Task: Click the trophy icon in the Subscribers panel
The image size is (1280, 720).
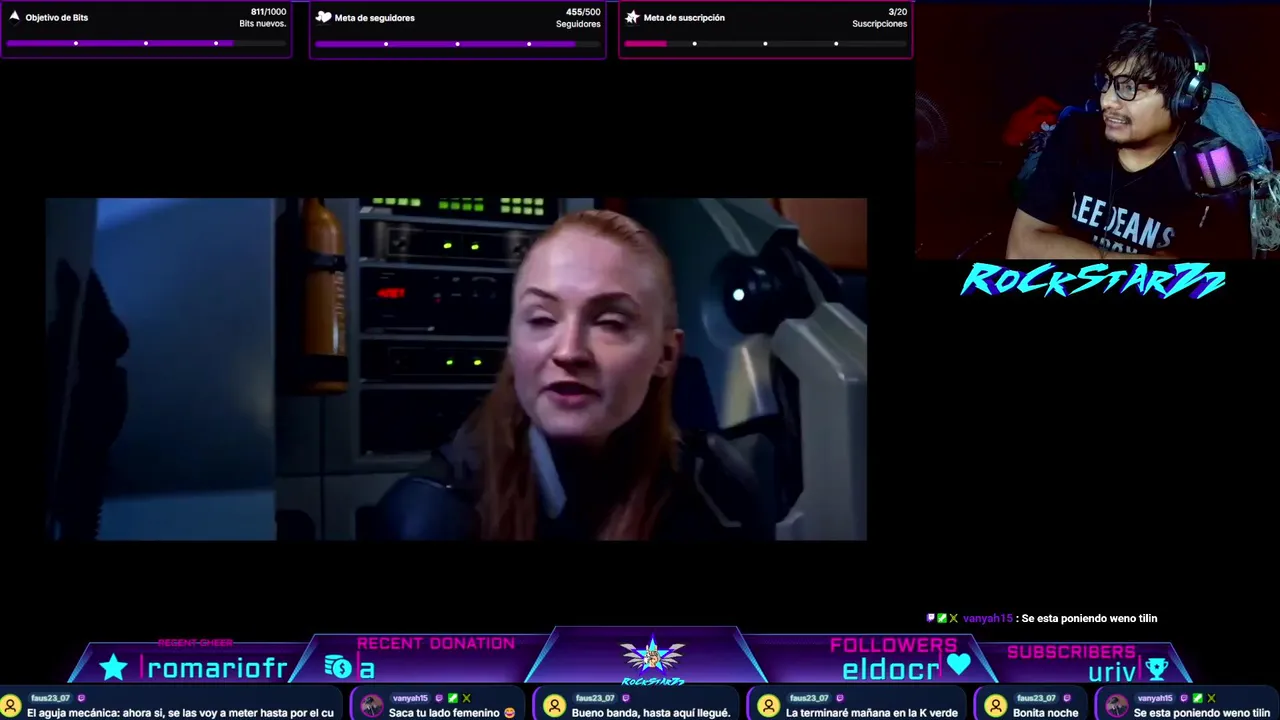Action: click(x=1157, y=669)
